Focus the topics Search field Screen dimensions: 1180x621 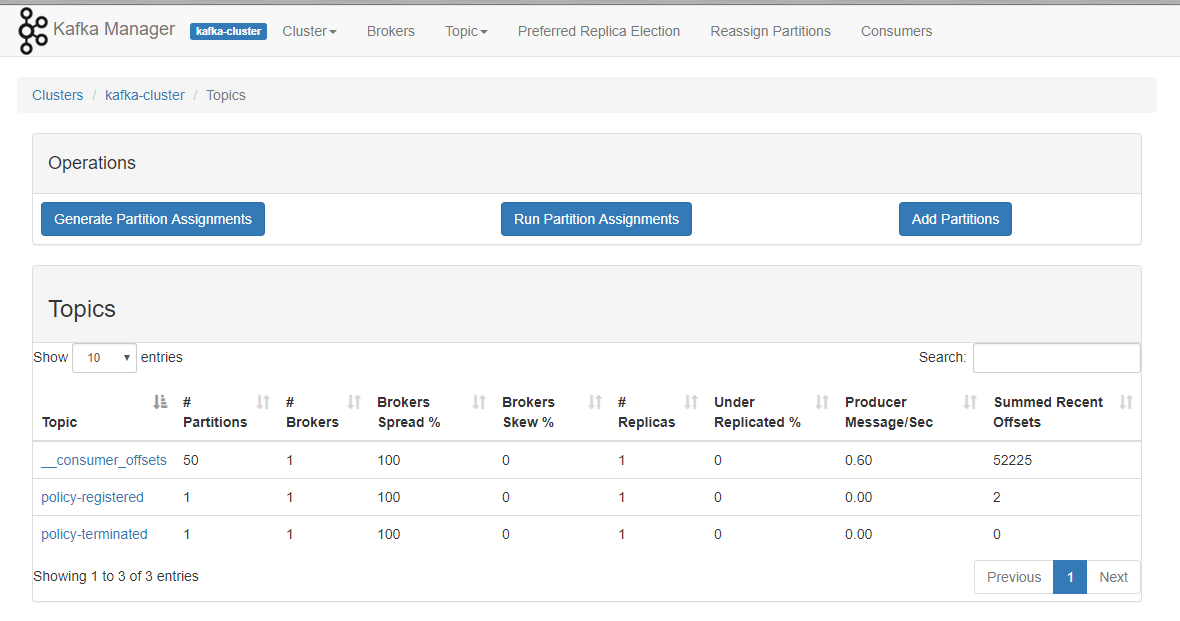click(1057, 358)
